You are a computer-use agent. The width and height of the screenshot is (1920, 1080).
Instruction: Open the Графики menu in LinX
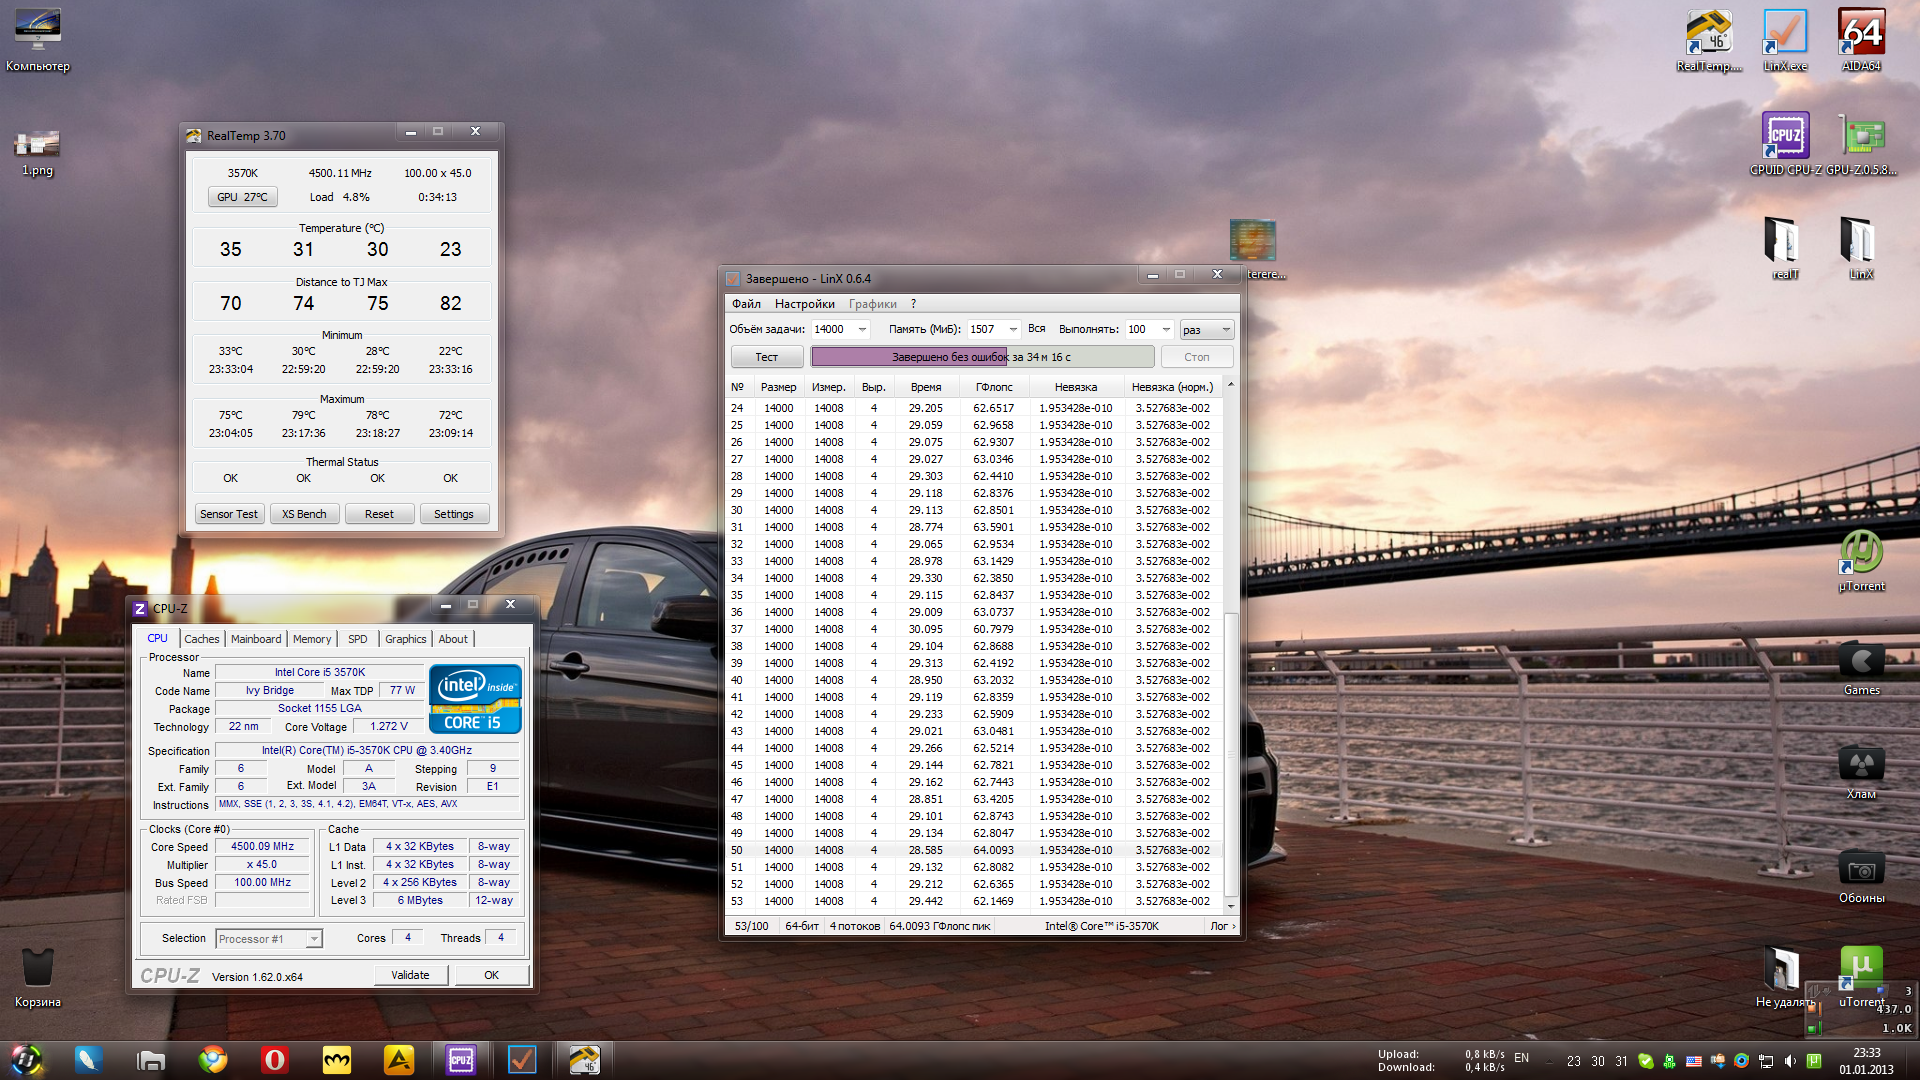tap(872, 304)
